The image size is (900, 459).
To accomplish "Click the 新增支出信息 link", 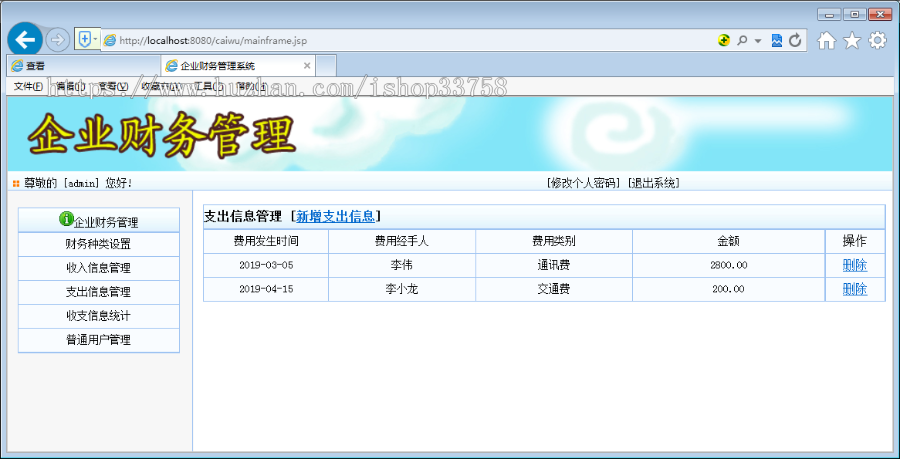I will (x=336, y=216).
